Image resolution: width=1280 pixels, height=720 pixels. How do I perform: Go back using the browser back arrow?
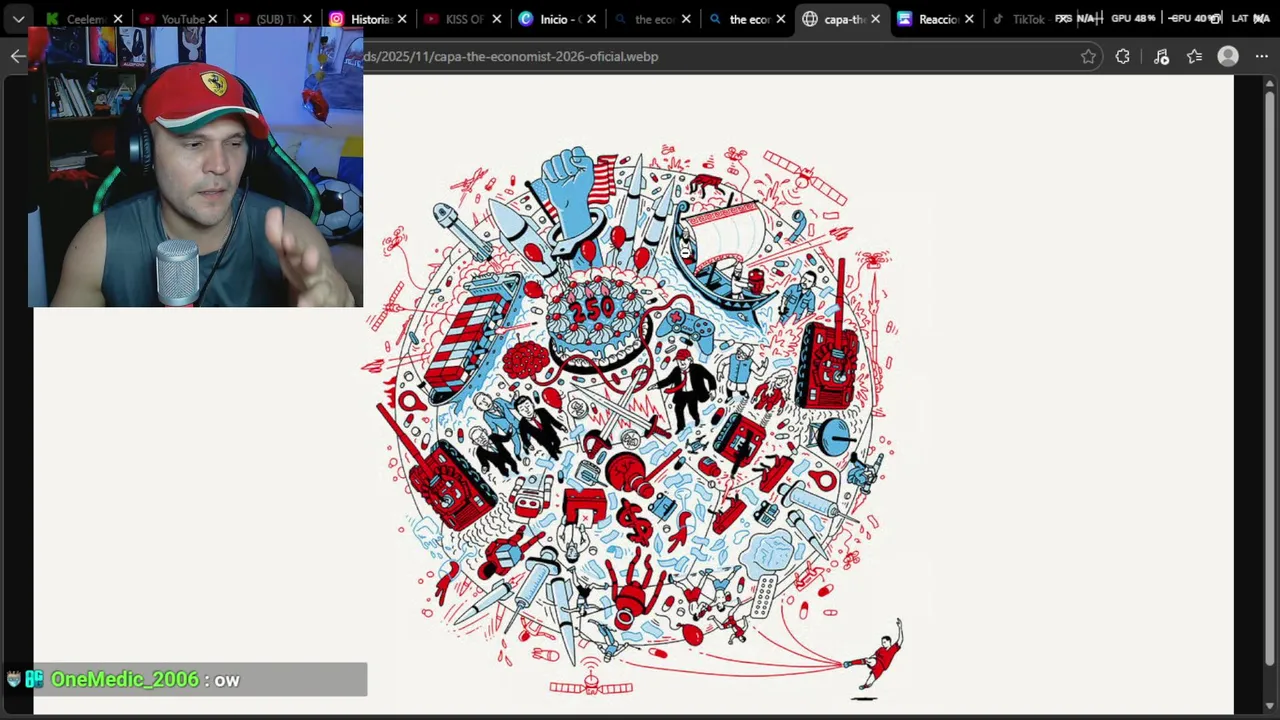[18, 57]
